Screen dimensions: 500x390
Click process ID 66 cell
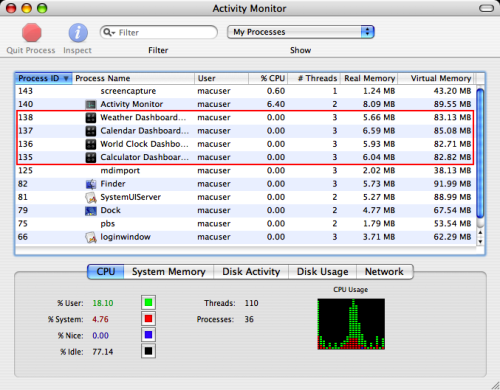click(23, 237)
